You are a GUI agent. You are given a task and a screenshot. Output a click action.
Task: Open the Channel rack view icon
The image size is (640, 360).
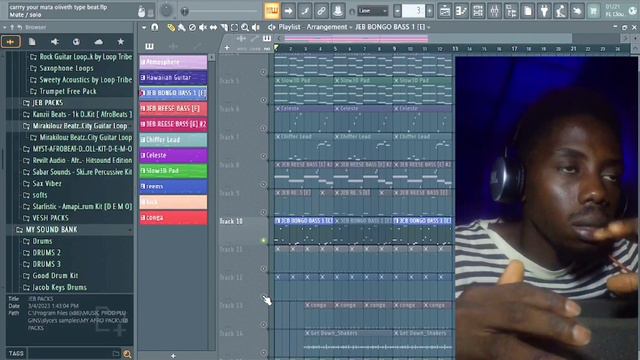click(478, 11)
